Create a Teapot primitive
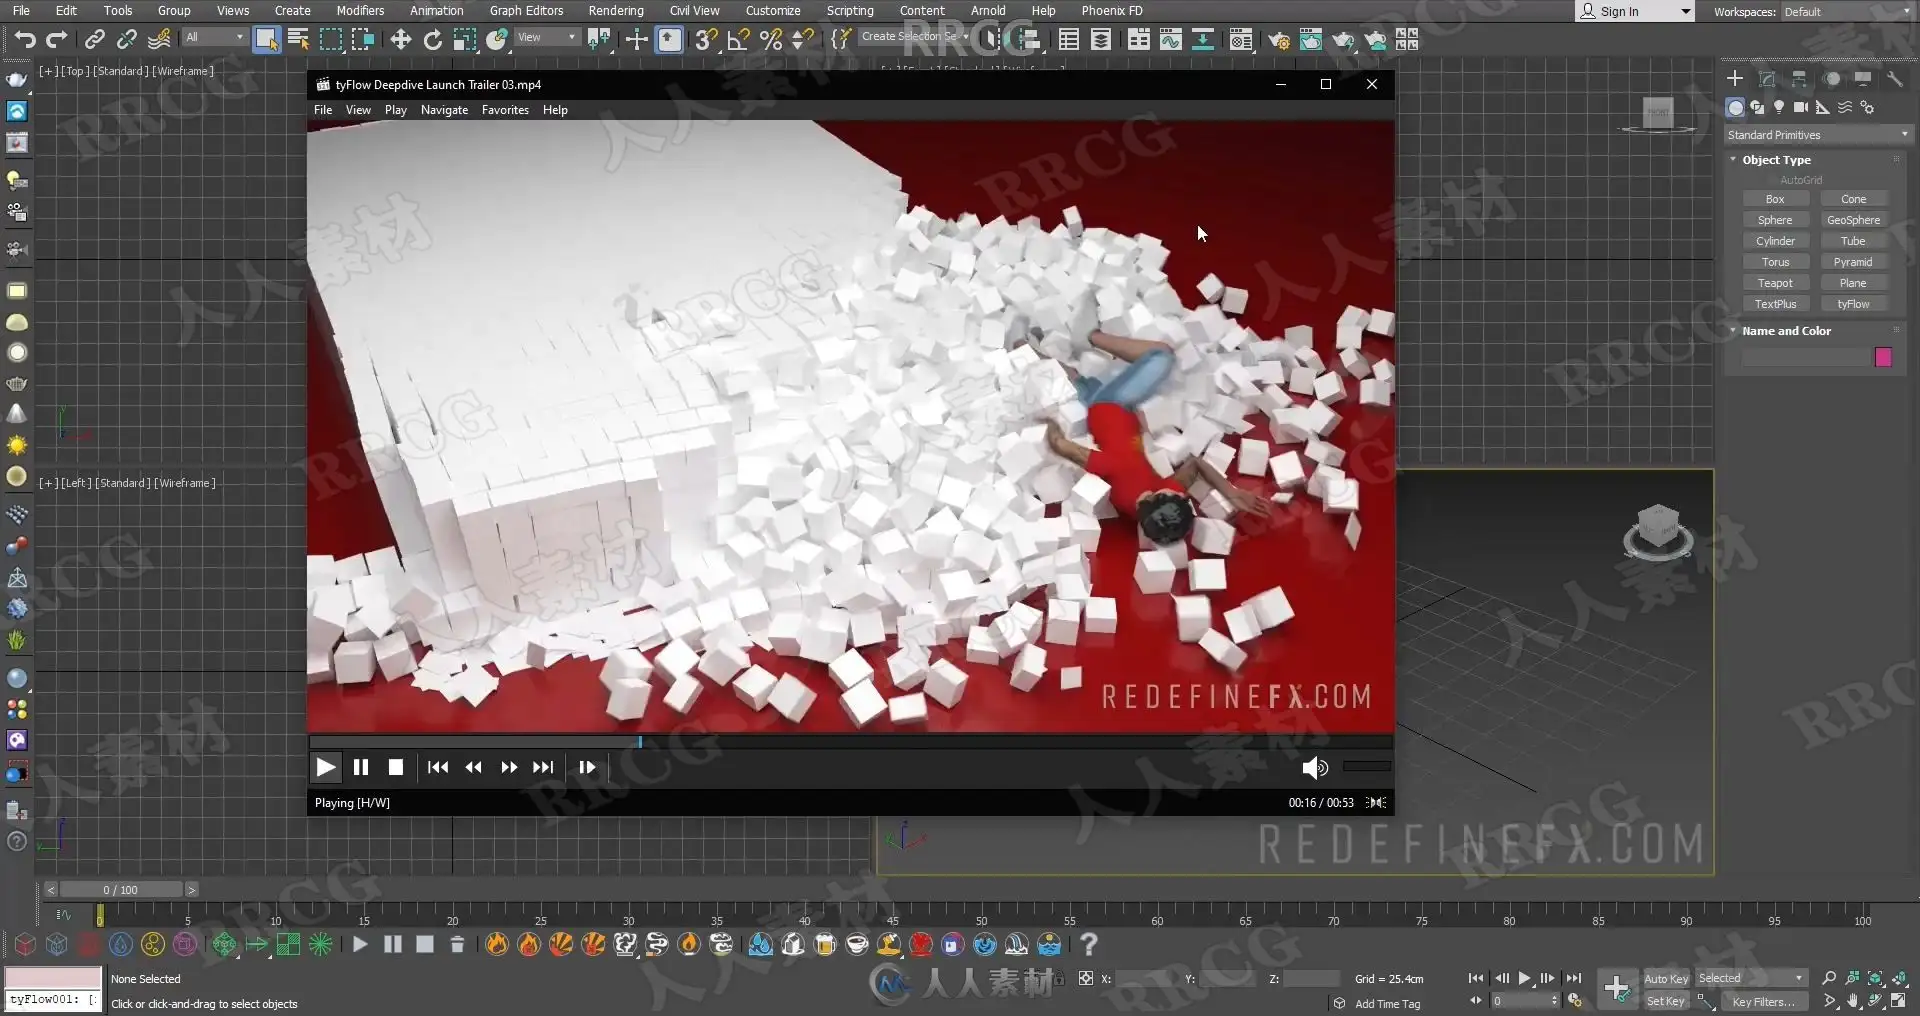This screenshot has width=1920, height=1016. 1775,283
